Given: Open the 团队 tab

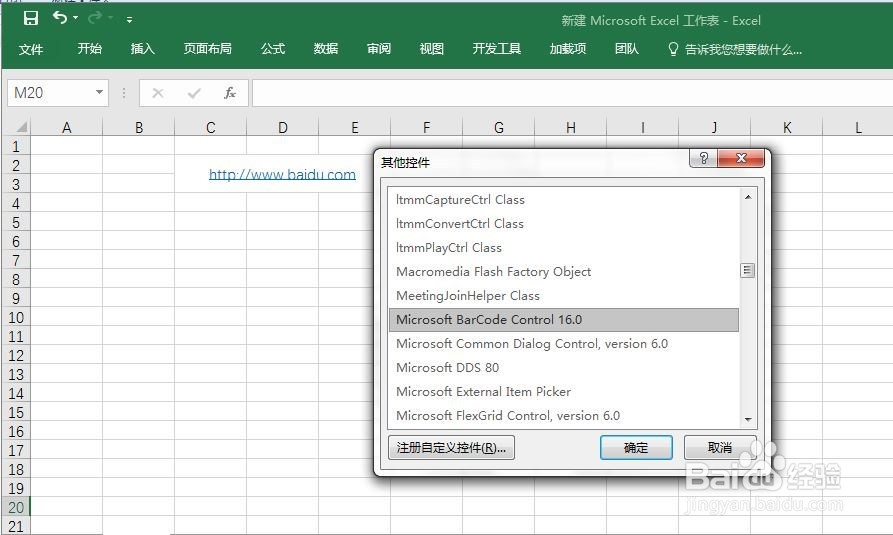Looking at the screenshot, I should 626,49.
